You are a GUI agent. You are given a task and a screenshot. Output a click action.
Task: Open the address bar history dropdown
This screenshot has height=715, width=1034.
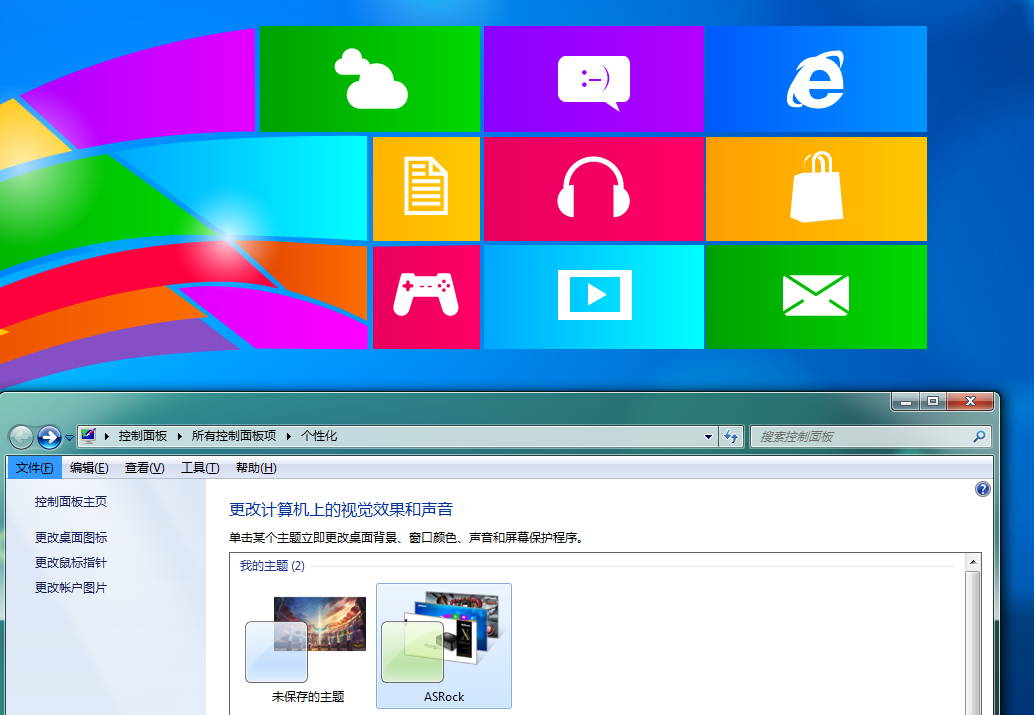(707, 437)
